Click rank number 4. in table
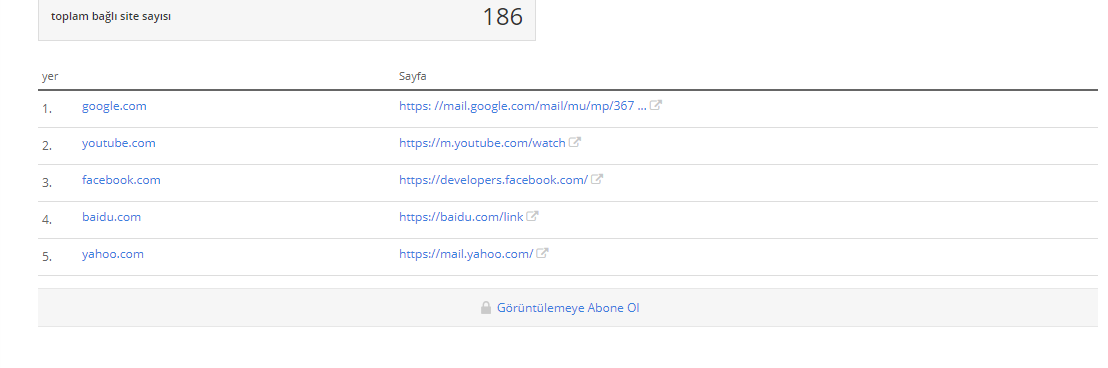 (x=47, y=220)
